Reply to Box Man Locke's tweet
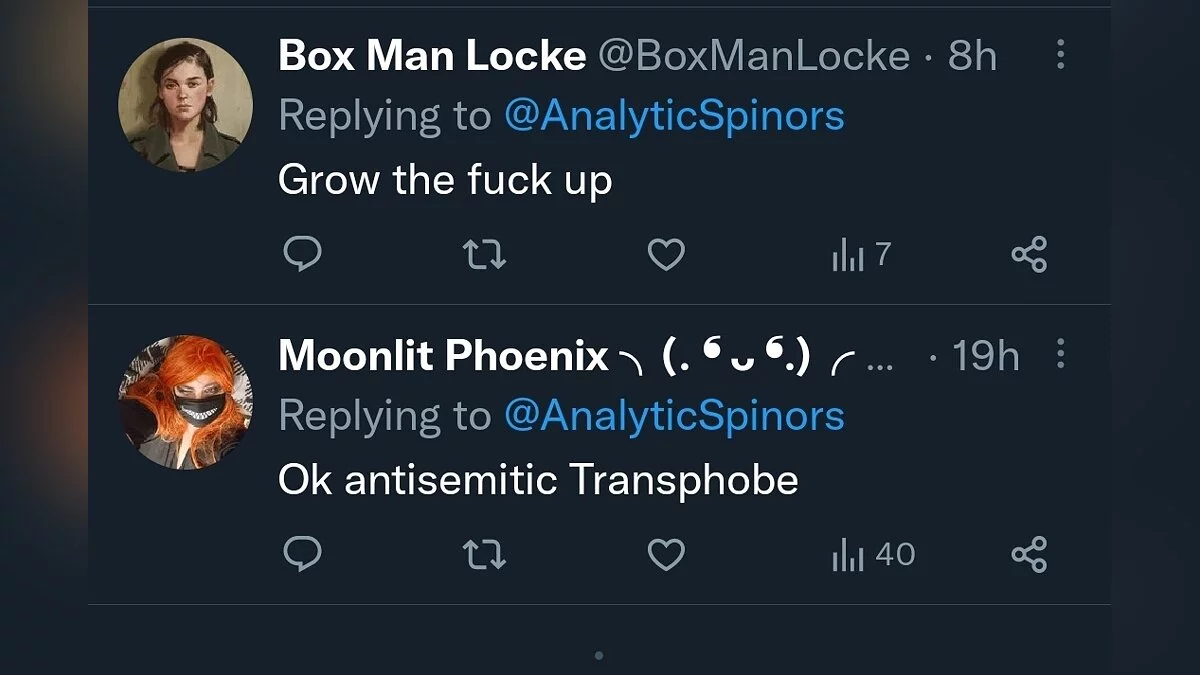The image size is (1200, 675). click(x=302, y=254)
